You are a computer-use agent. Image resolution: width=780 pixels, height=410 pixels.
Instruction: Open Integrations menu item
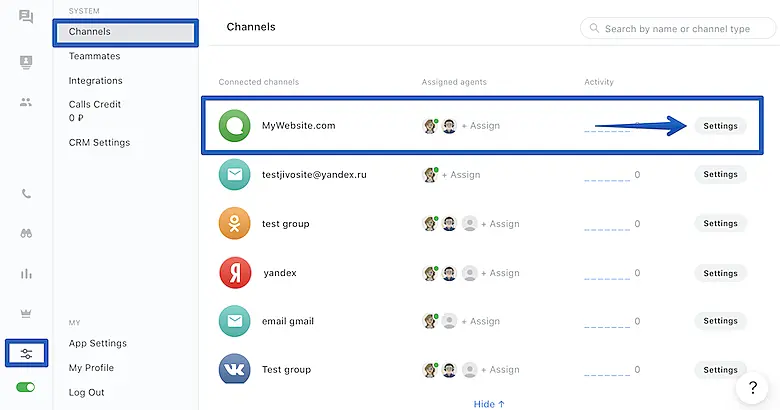(96, 81)
